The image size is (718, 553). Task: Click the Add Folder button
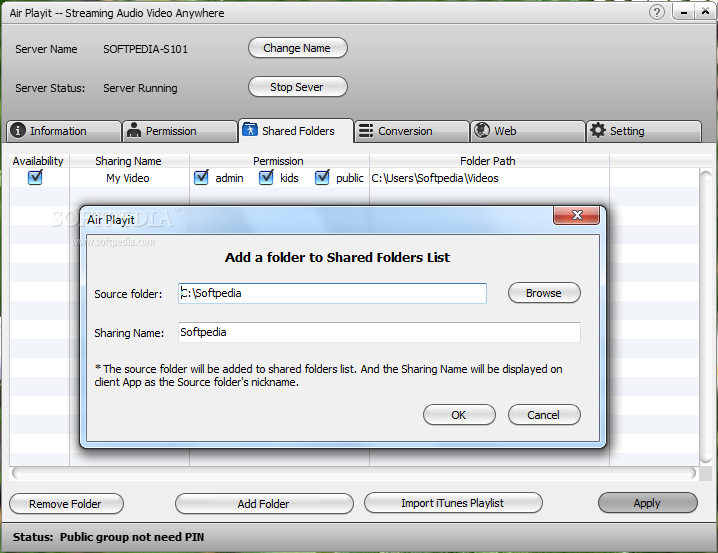(x=264, y=504)
